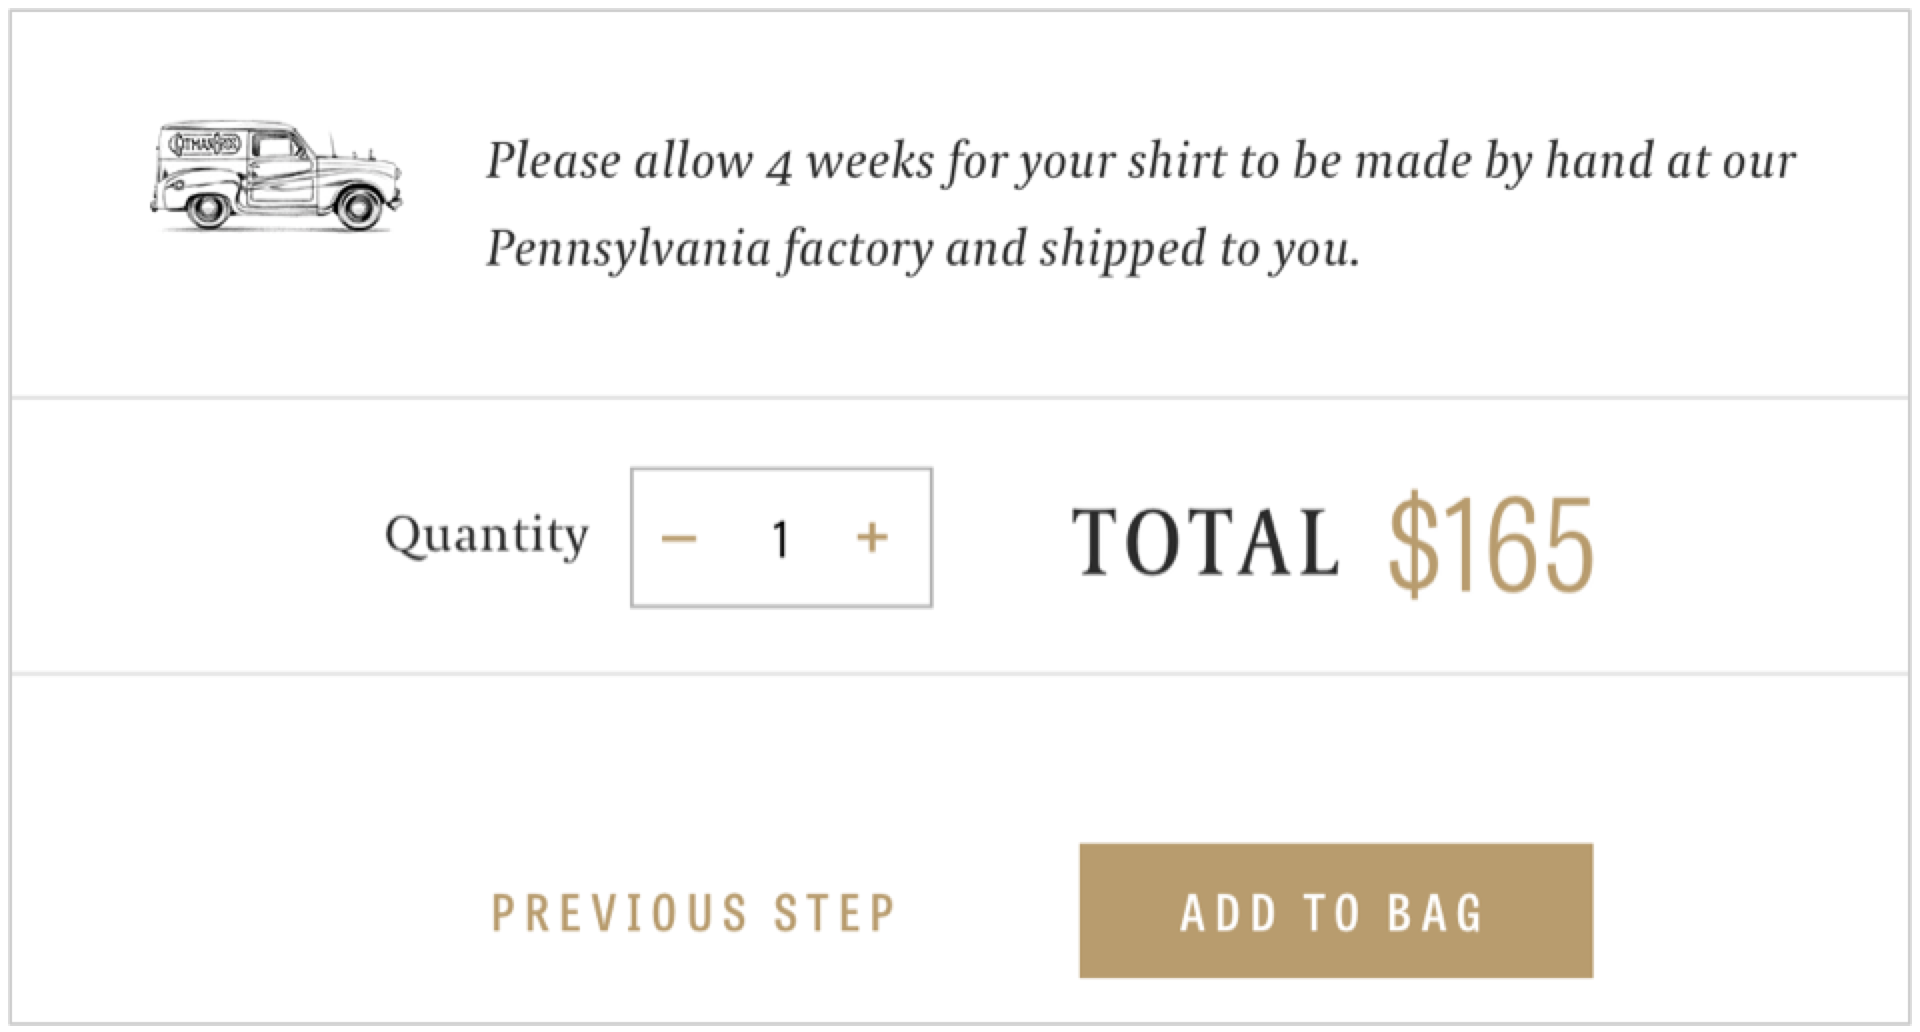Increase quantity with the plus icon

pyautogui.click(x=872, y=538)
